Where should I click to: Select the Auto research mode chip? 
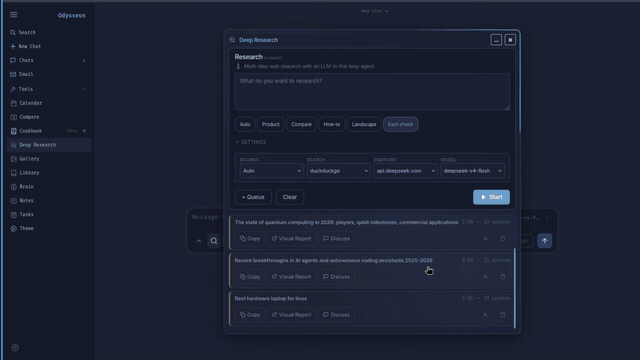point(245,124)
